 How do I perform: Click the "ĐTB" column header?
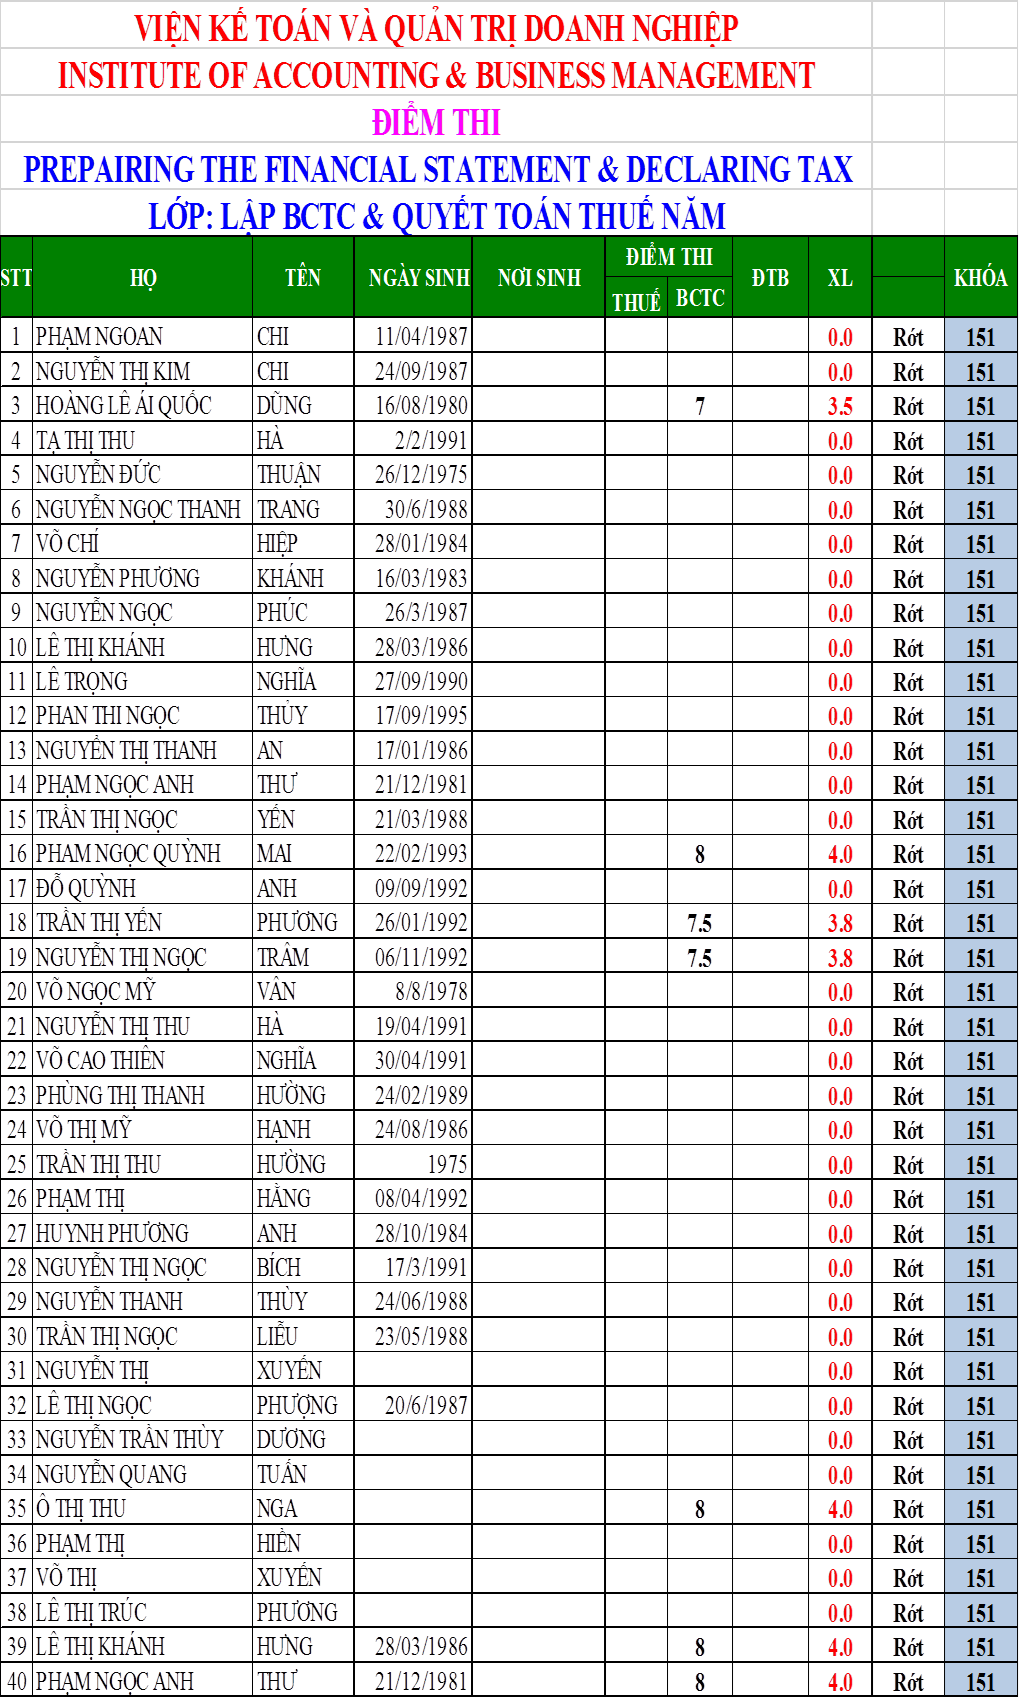point(770,278)
